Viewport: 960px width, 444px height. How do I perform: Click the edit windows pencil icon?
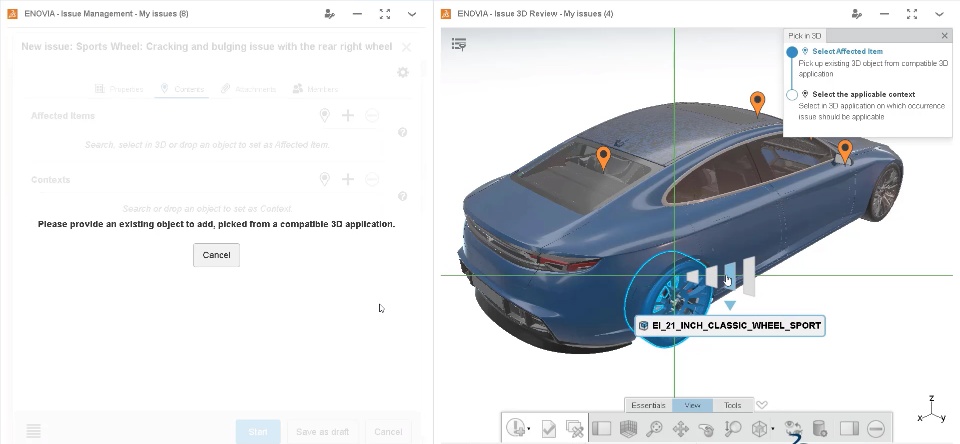coord(574,428)
